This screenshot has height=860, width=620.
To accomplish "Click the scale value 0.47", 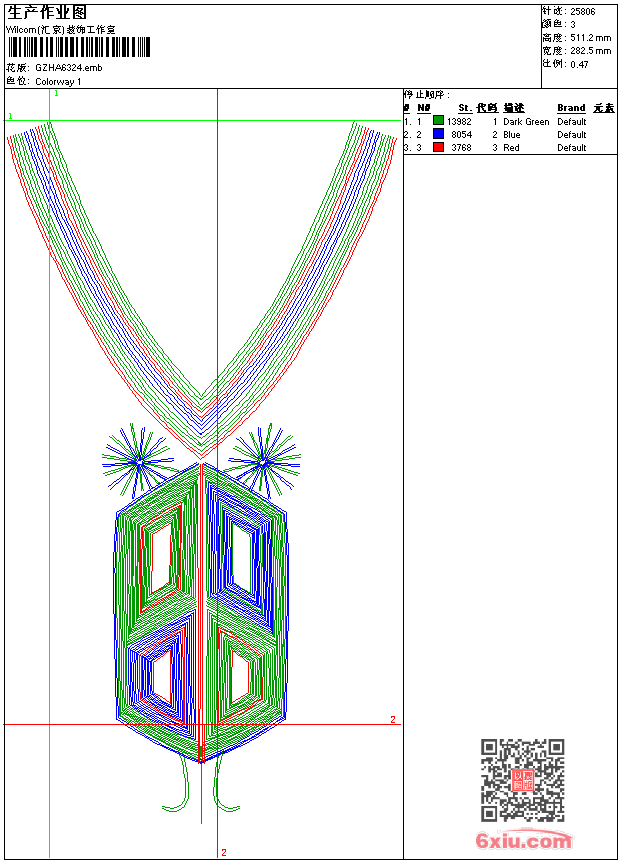I will (x=579, y=65).
